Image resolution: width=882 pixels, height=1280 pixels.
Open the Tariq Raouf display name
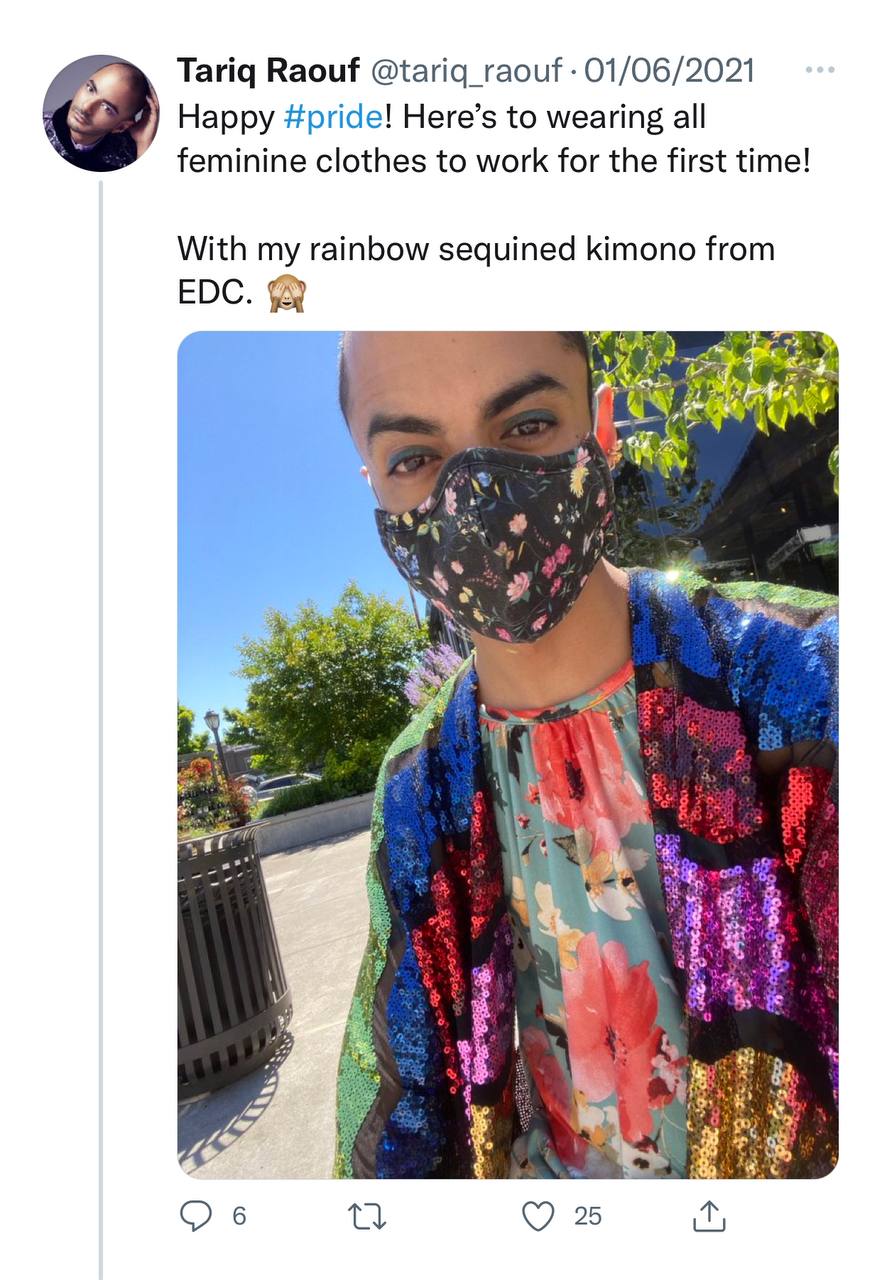pyautogui.click(x=269, y=71)
